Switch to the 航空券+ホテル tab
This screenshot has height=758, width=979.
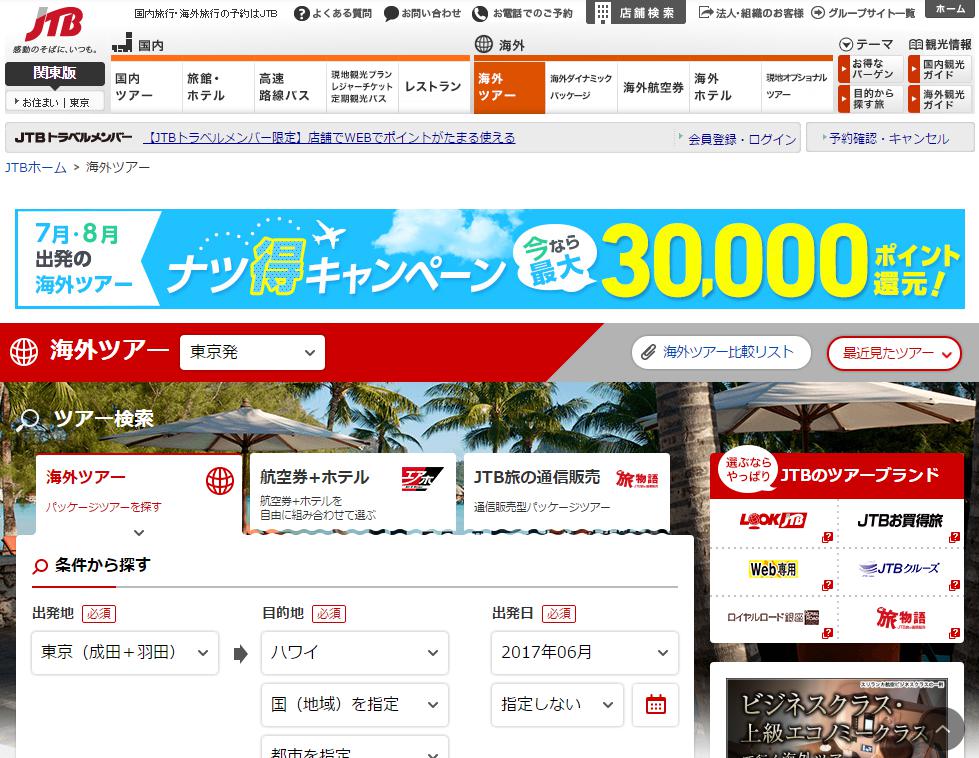pos(353,493)
